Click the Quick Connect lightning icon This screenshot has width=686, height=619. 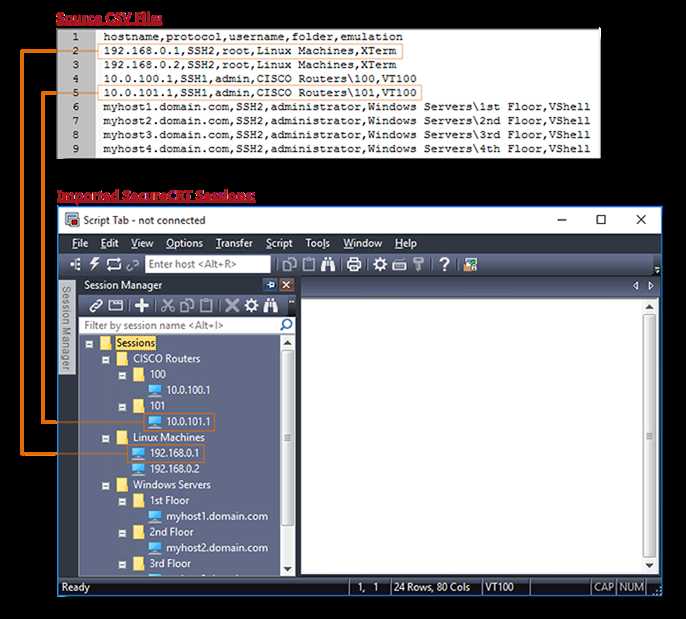pyautogui.click(x=94, y=264)
